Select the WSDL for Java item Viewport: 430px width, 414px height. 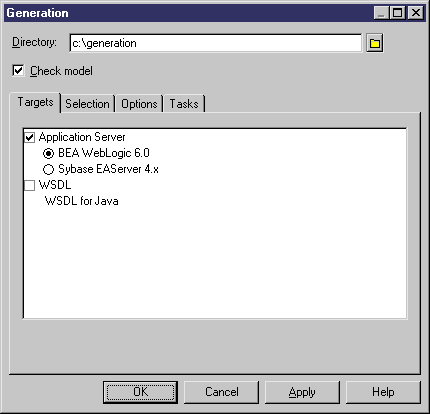(x=82, y=201)
